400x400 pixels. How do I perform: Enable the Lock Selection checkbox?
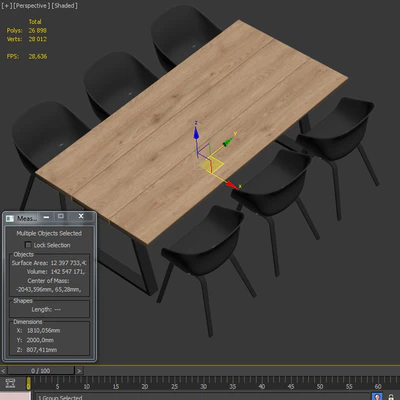28,245
